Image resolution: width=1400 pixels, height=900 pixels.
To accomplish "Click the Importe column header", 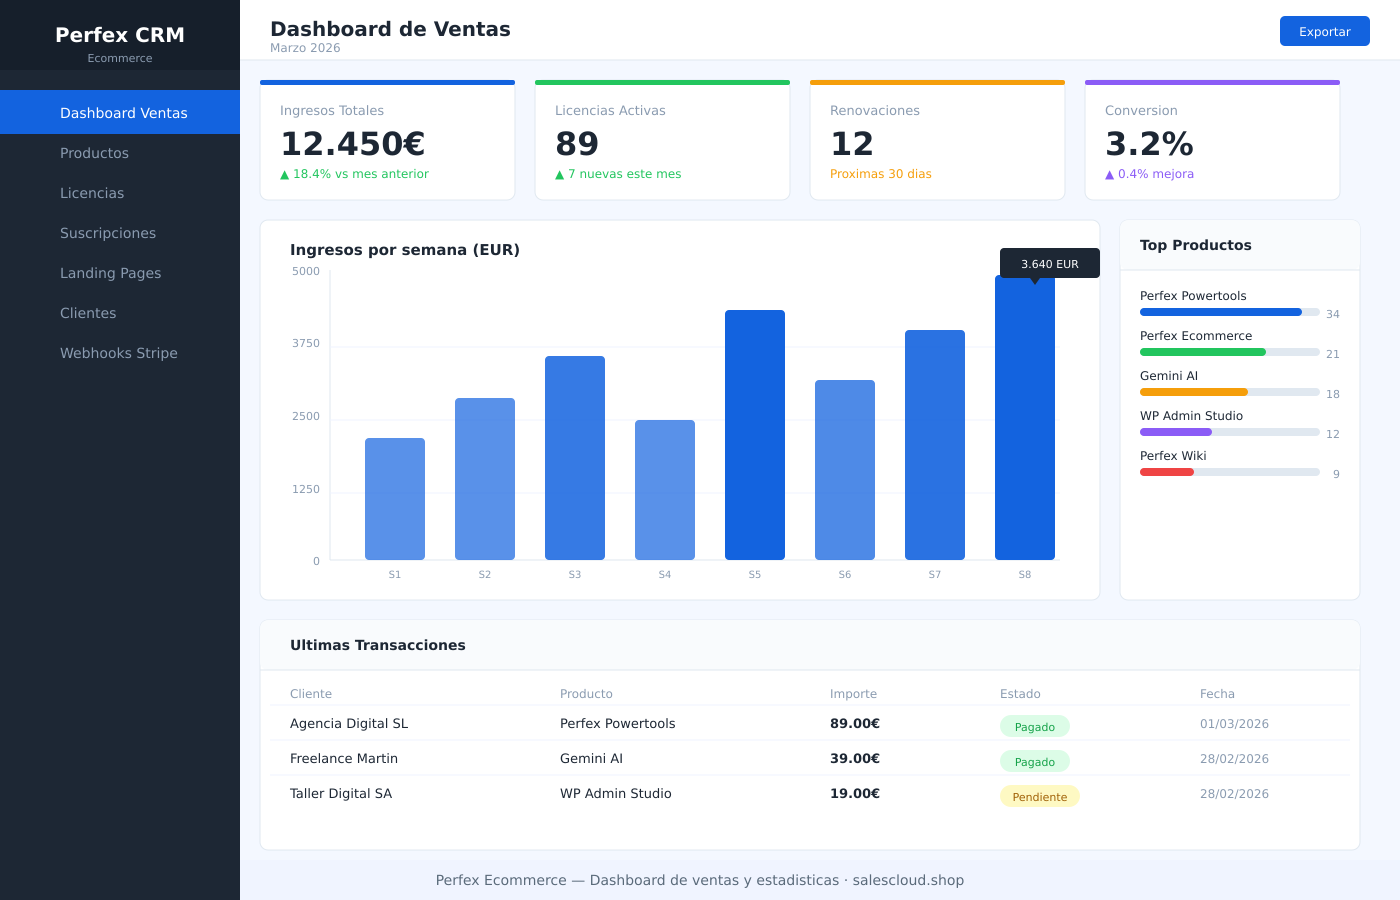I will point(853,694).
